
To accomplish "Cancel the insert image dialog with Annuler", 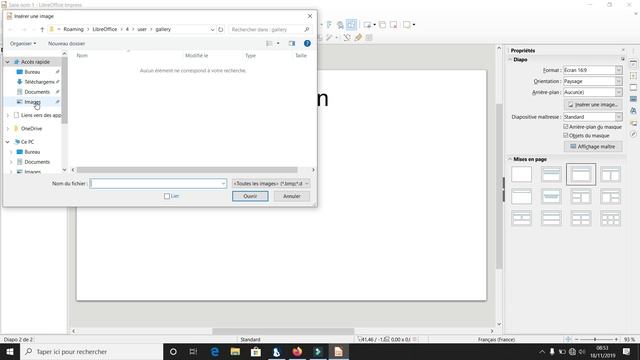I will 291,196.
